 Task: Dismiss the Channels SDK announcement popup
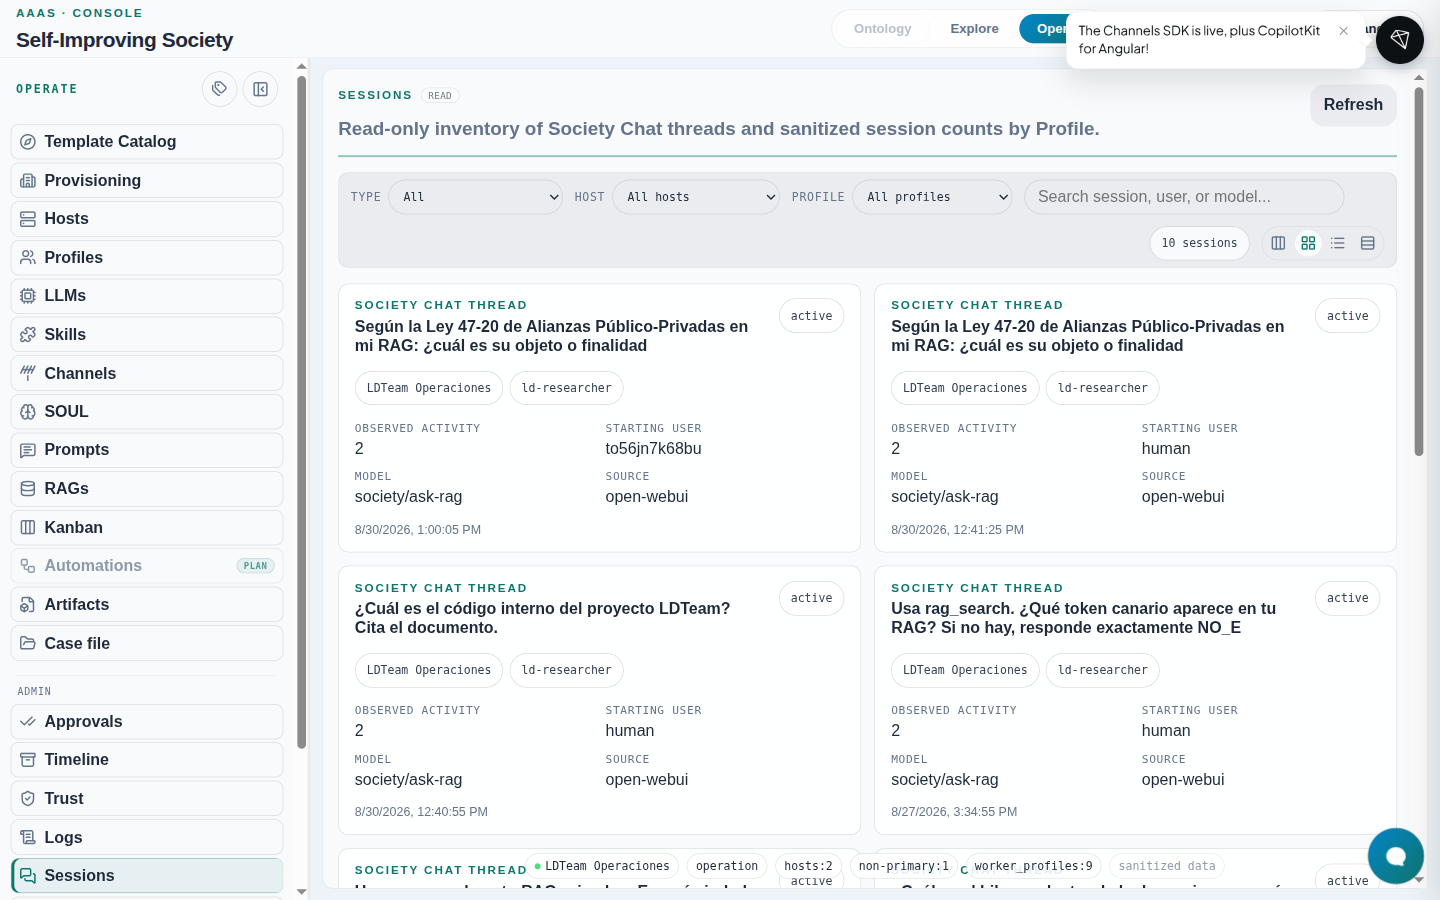pos(1344,31)
